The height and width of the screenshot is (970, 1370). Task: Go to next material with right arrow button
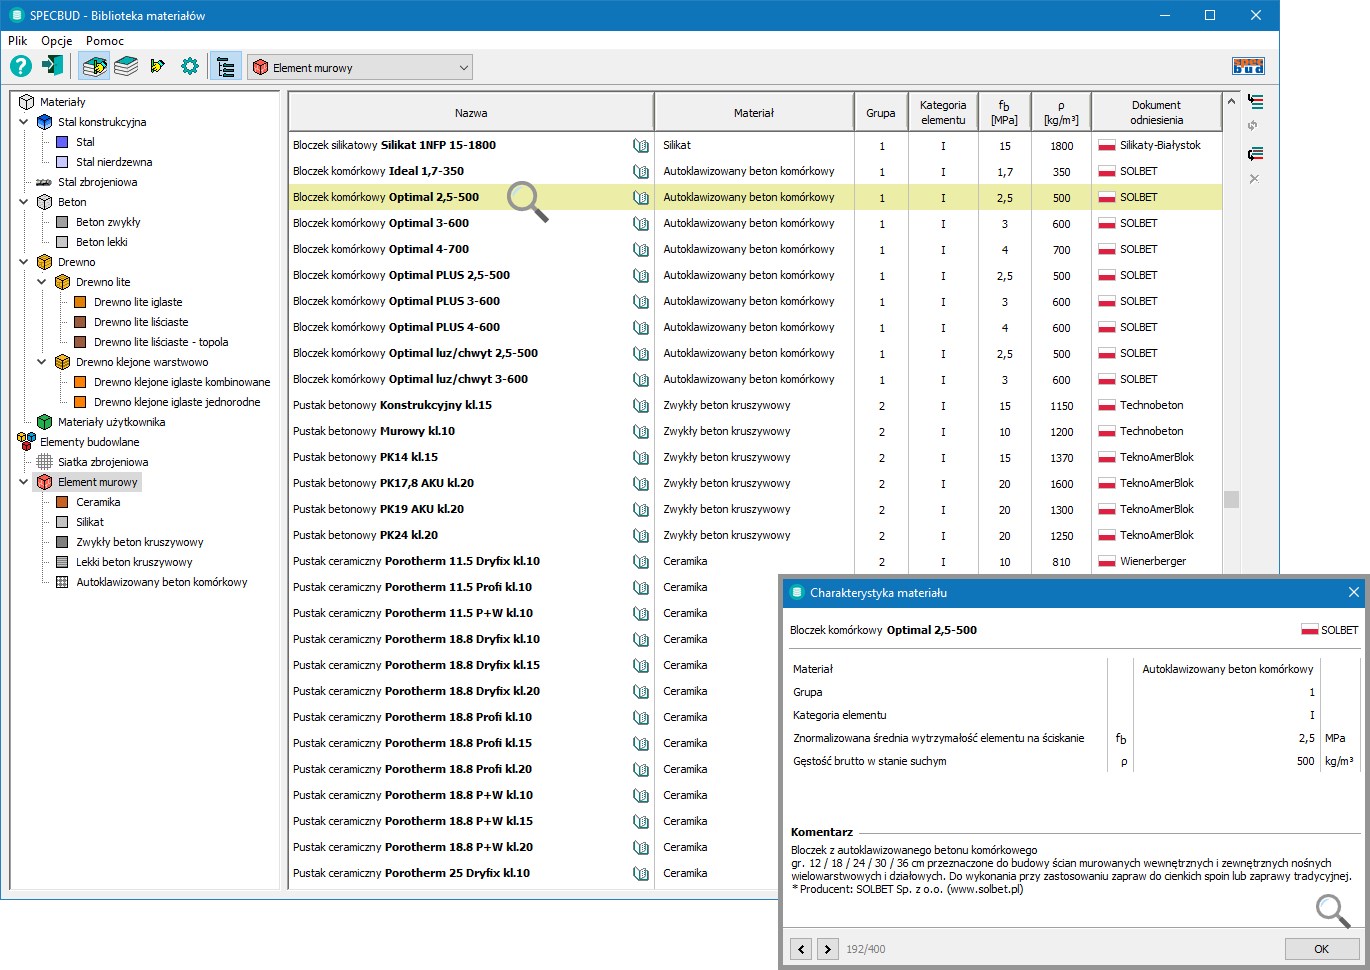click(827, 949)
